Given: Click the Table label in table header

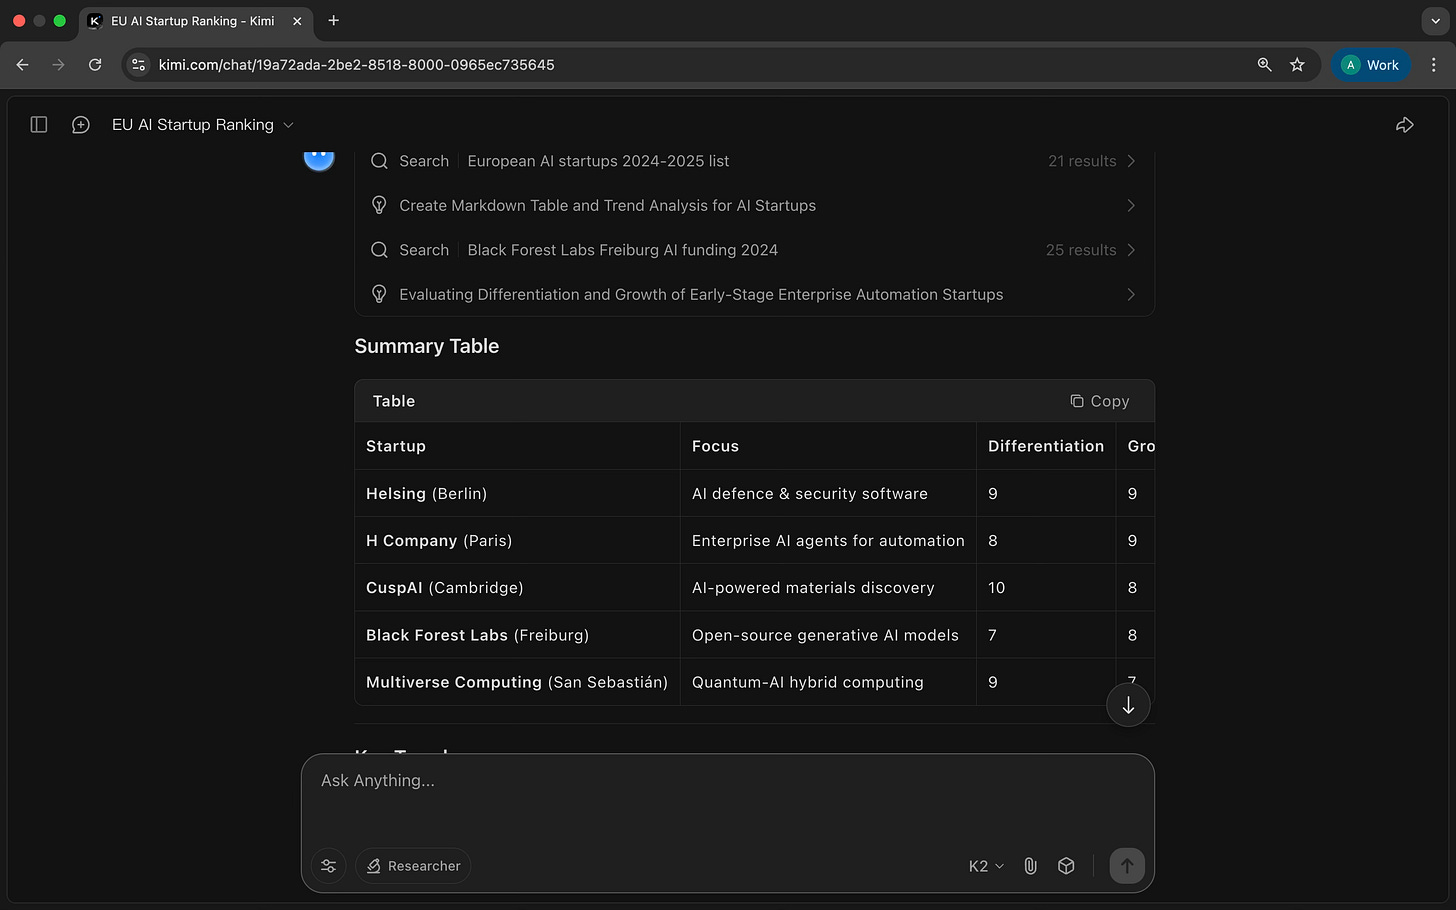Looking at the screenshot, I should 394,401.
